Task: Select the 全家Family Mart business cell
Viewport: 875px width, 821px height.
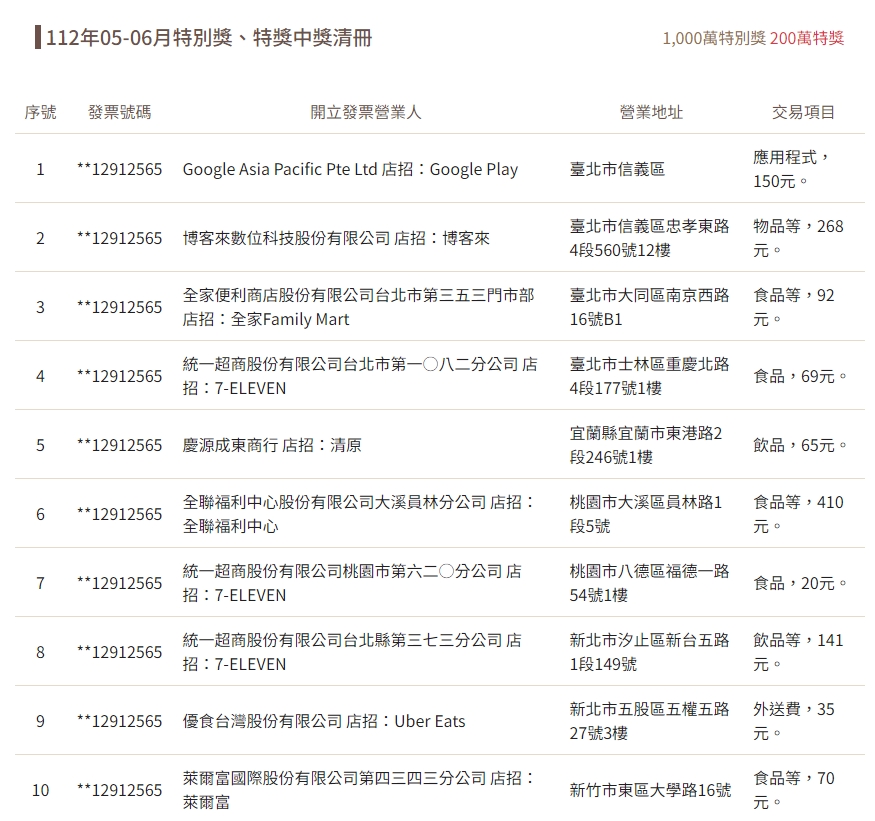Action: pos(358,307)
